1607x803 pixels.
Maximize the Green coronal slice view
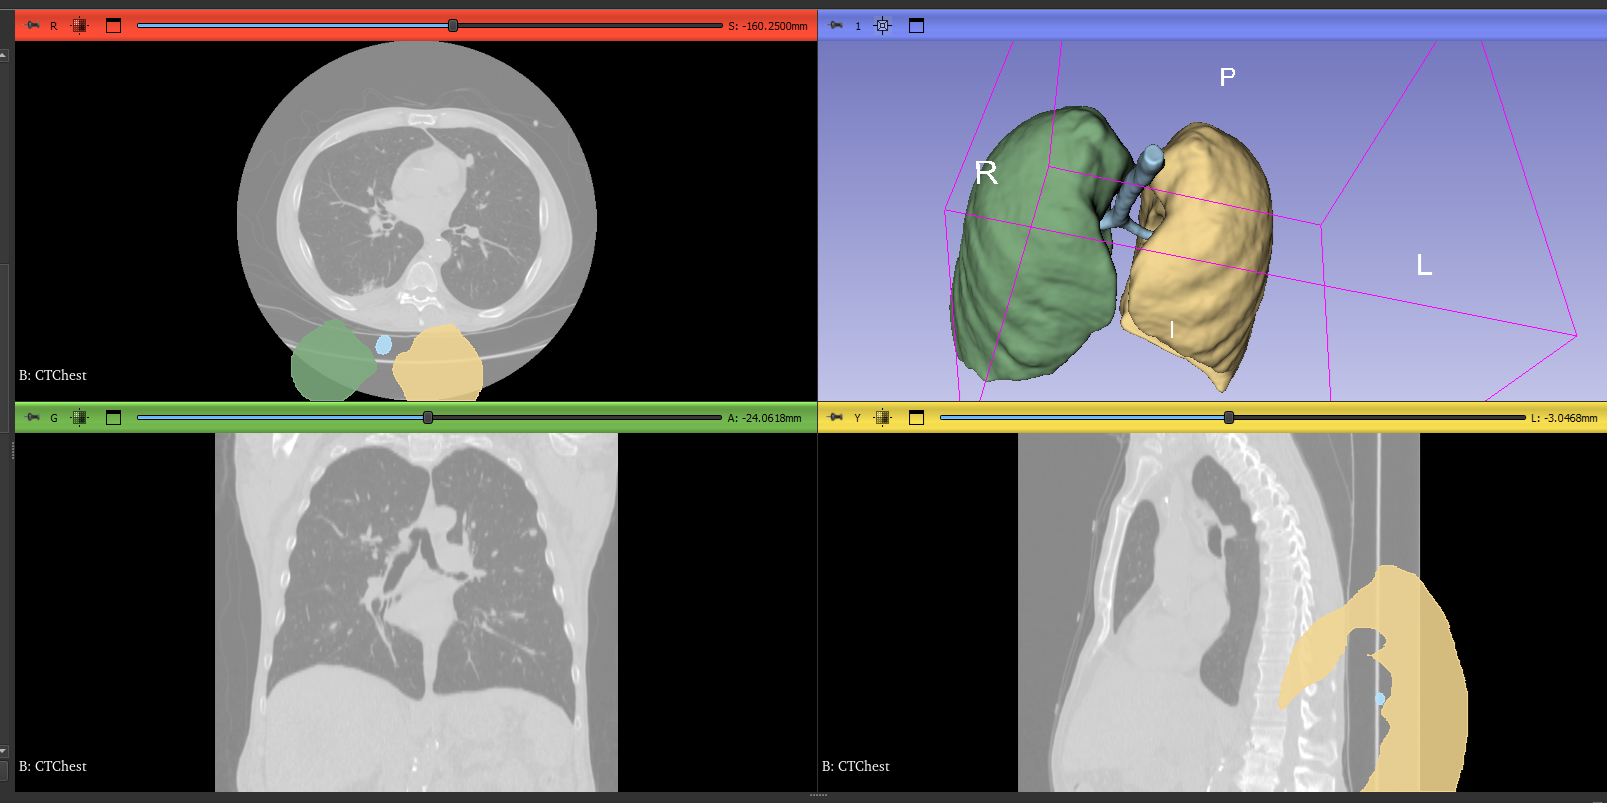[113, 418]
